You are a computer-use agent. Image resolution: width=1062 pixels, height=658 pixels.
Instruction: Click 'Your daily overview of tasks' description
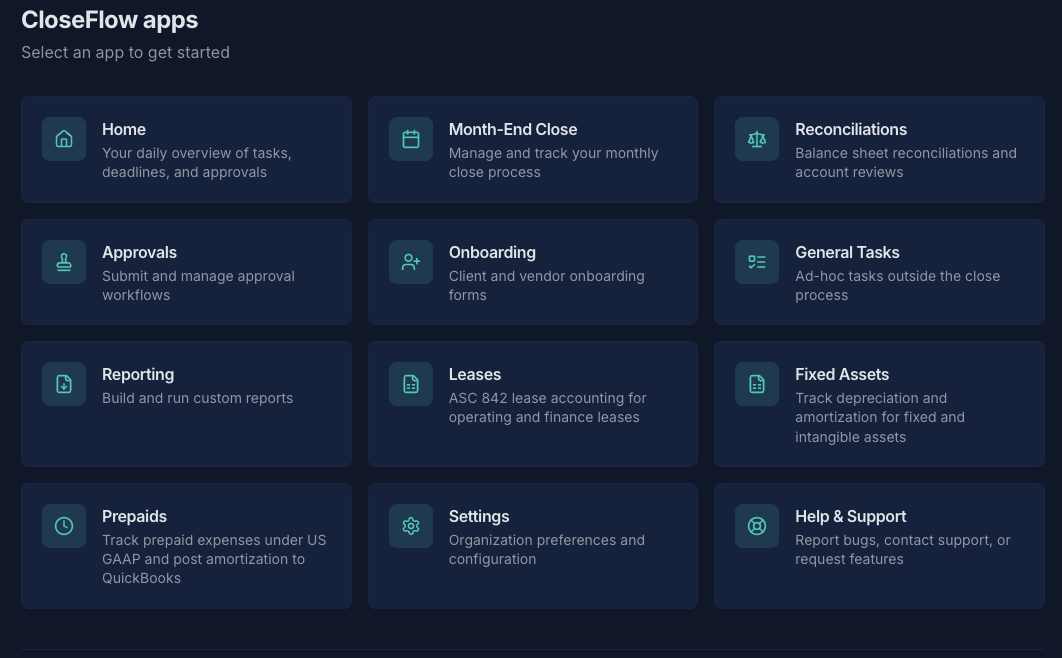pos(196,162)
